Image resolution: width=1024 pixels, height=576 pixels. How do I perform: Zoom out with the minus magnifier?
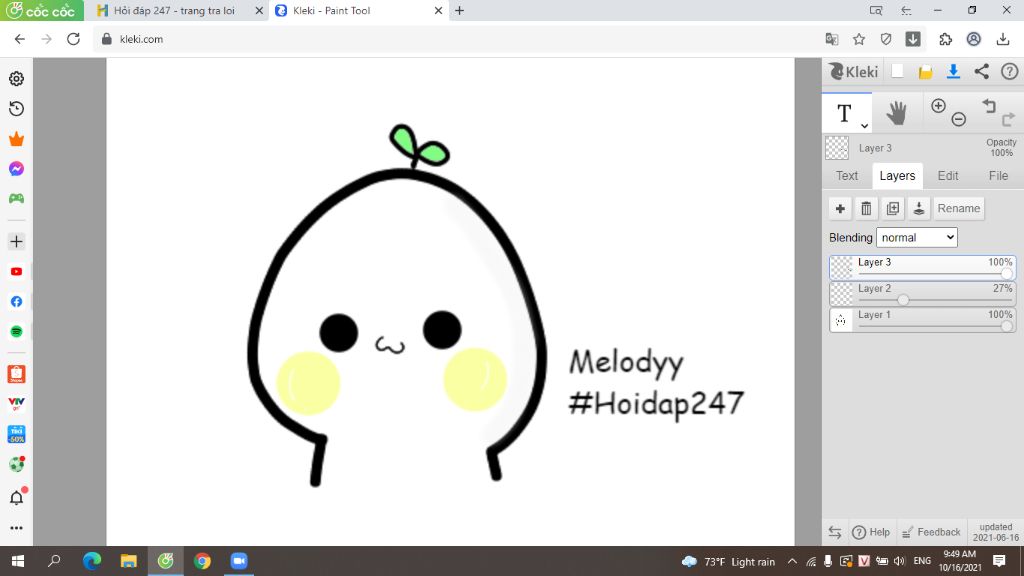click(x=959, y=119)
